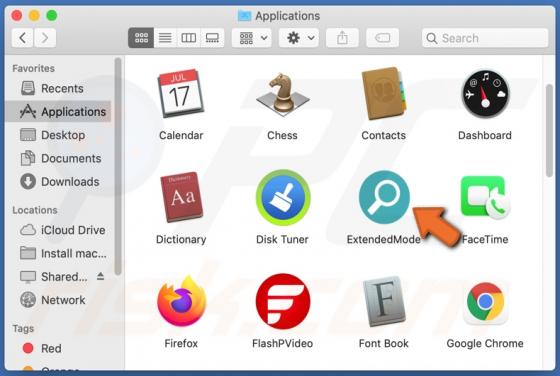The width and height of the screenshot is (560, 376).
Task: Open the Calendar app icon
Action: [181, 94]
